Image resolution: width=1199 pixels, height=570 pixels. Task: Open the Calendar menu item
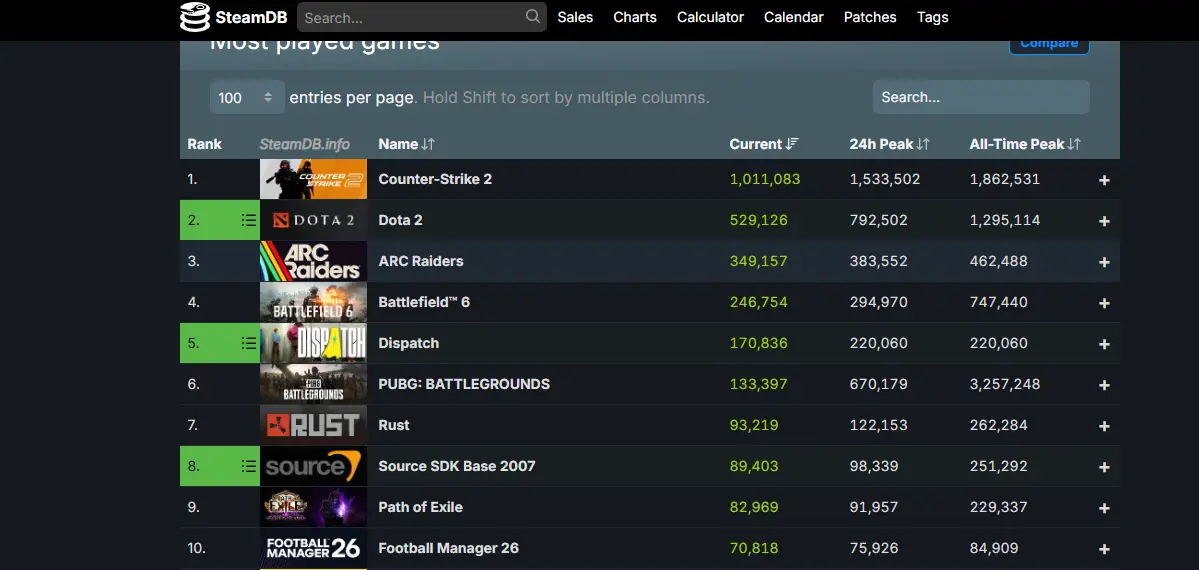click(x=794, y=17)
